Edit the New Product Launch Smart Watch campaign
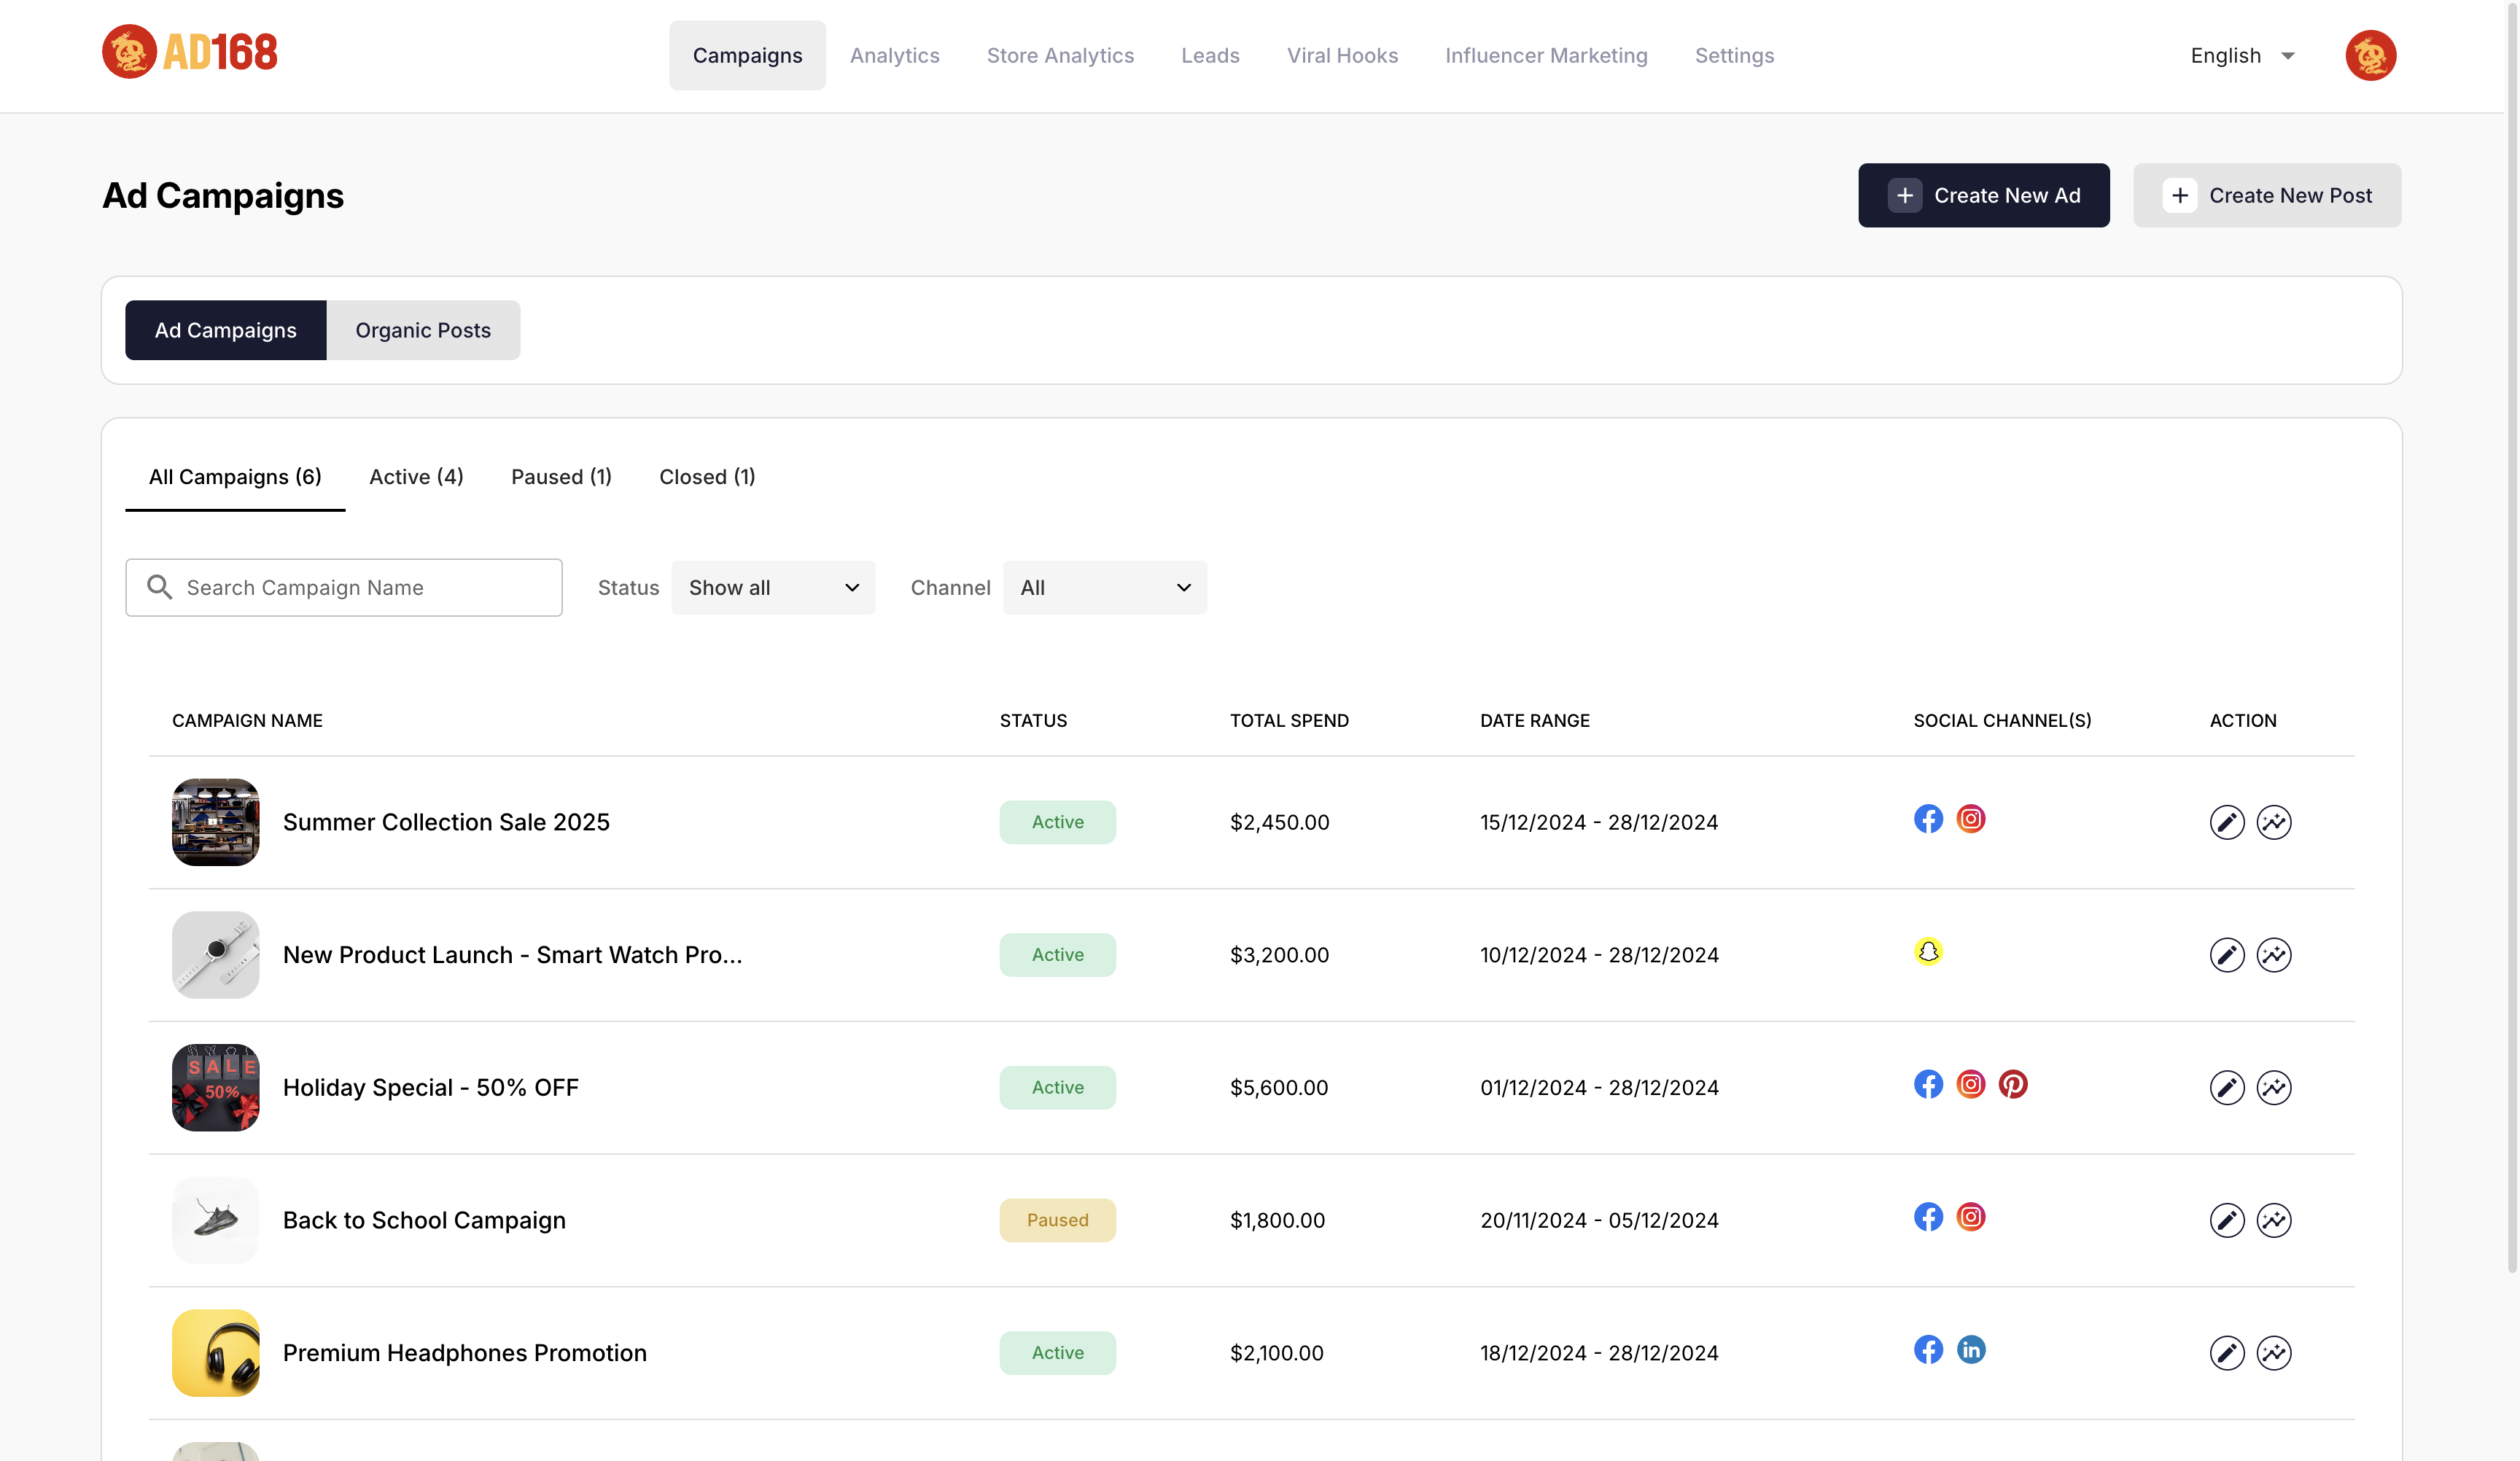The height and width of the screenshot is (1461, 2520). 2226,955
